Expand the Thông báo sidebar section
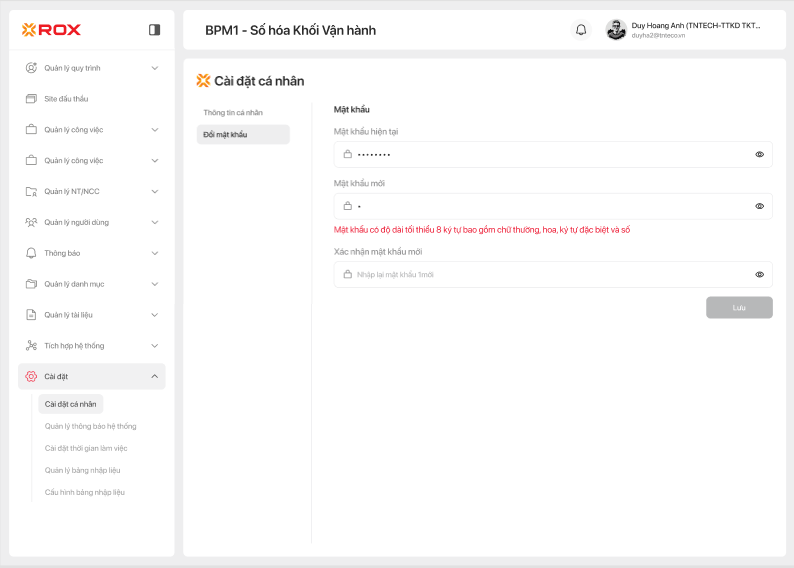This screenshot has height=568, width=794. 154,253
